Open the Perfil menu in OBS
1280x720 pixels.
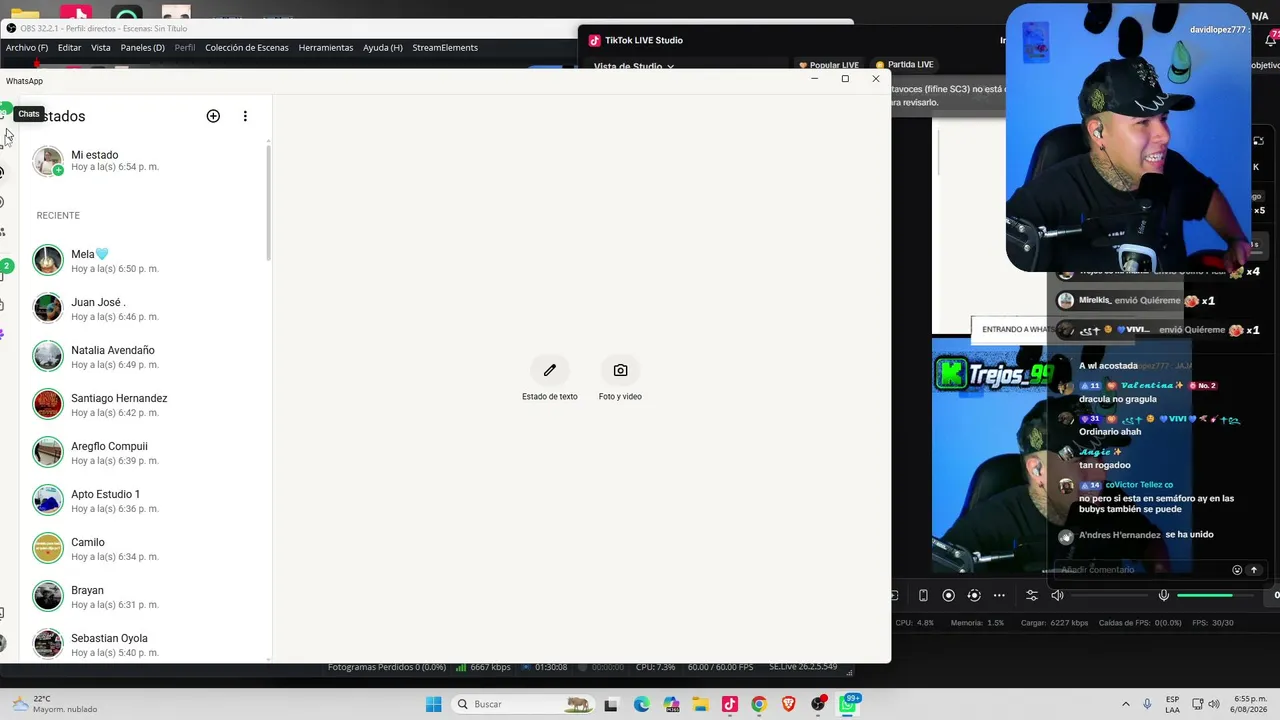click(185, 47)
